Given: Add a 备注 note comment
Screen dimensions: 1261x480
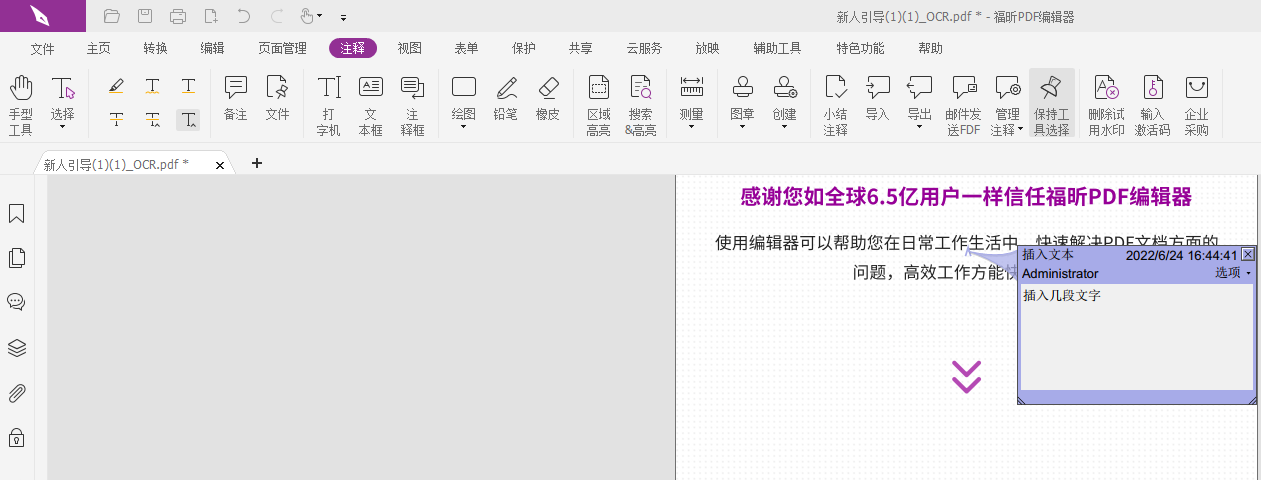Looking at the screenshot, I should click(235, 98).
